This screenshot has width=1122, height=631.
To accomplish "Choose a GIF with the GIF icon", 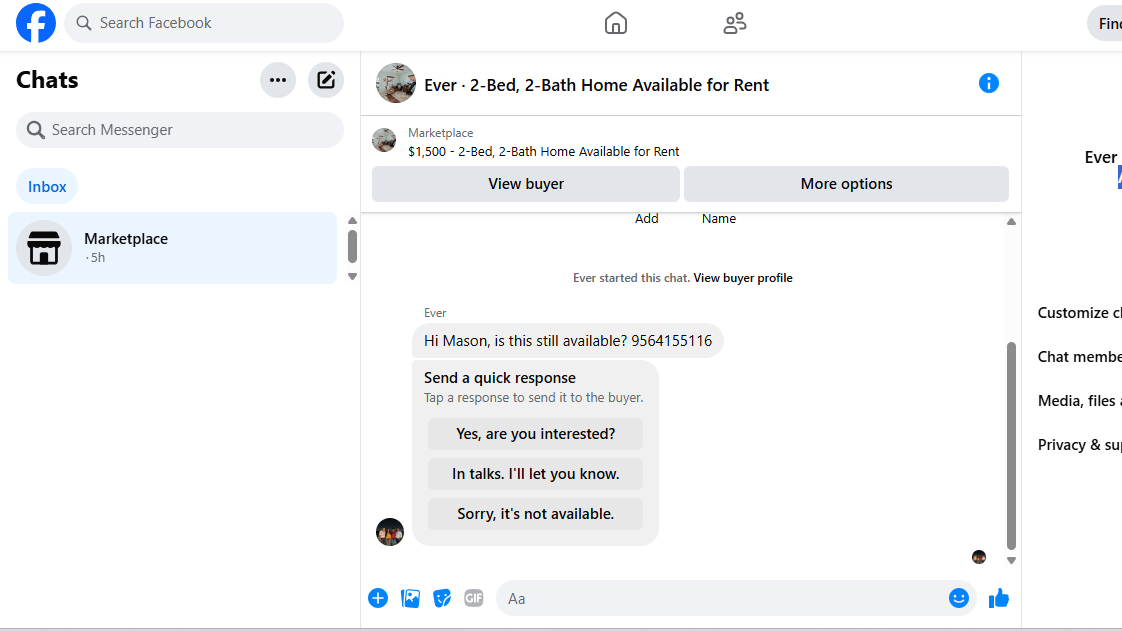I will pos(474,598).
